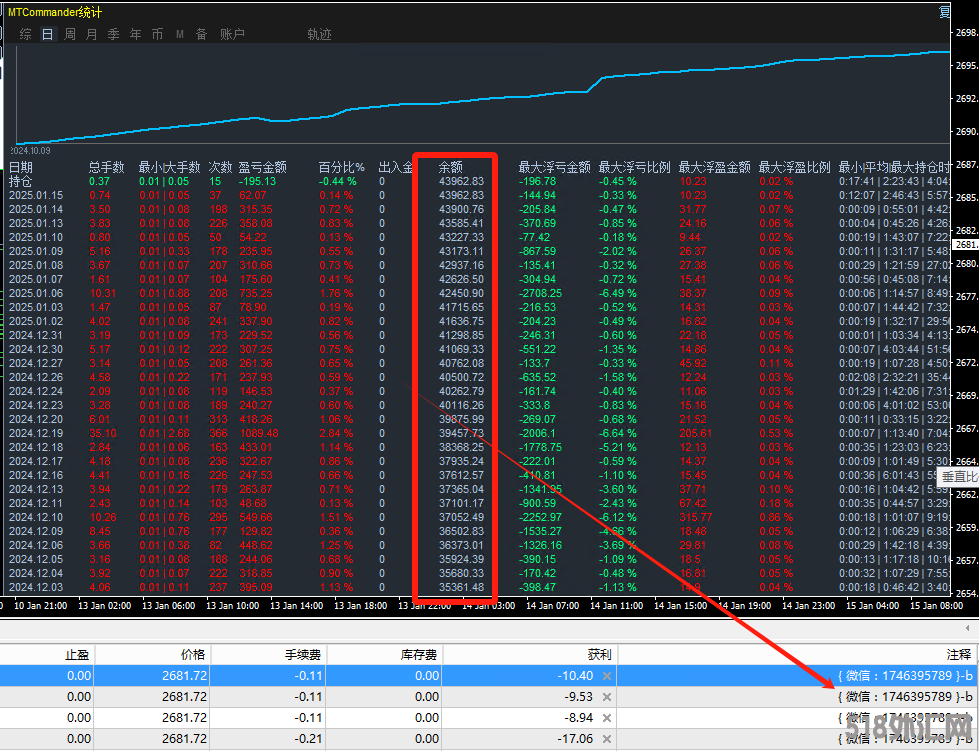Click the 余额 column header
The image size is (979, 751).
(451, 167)
